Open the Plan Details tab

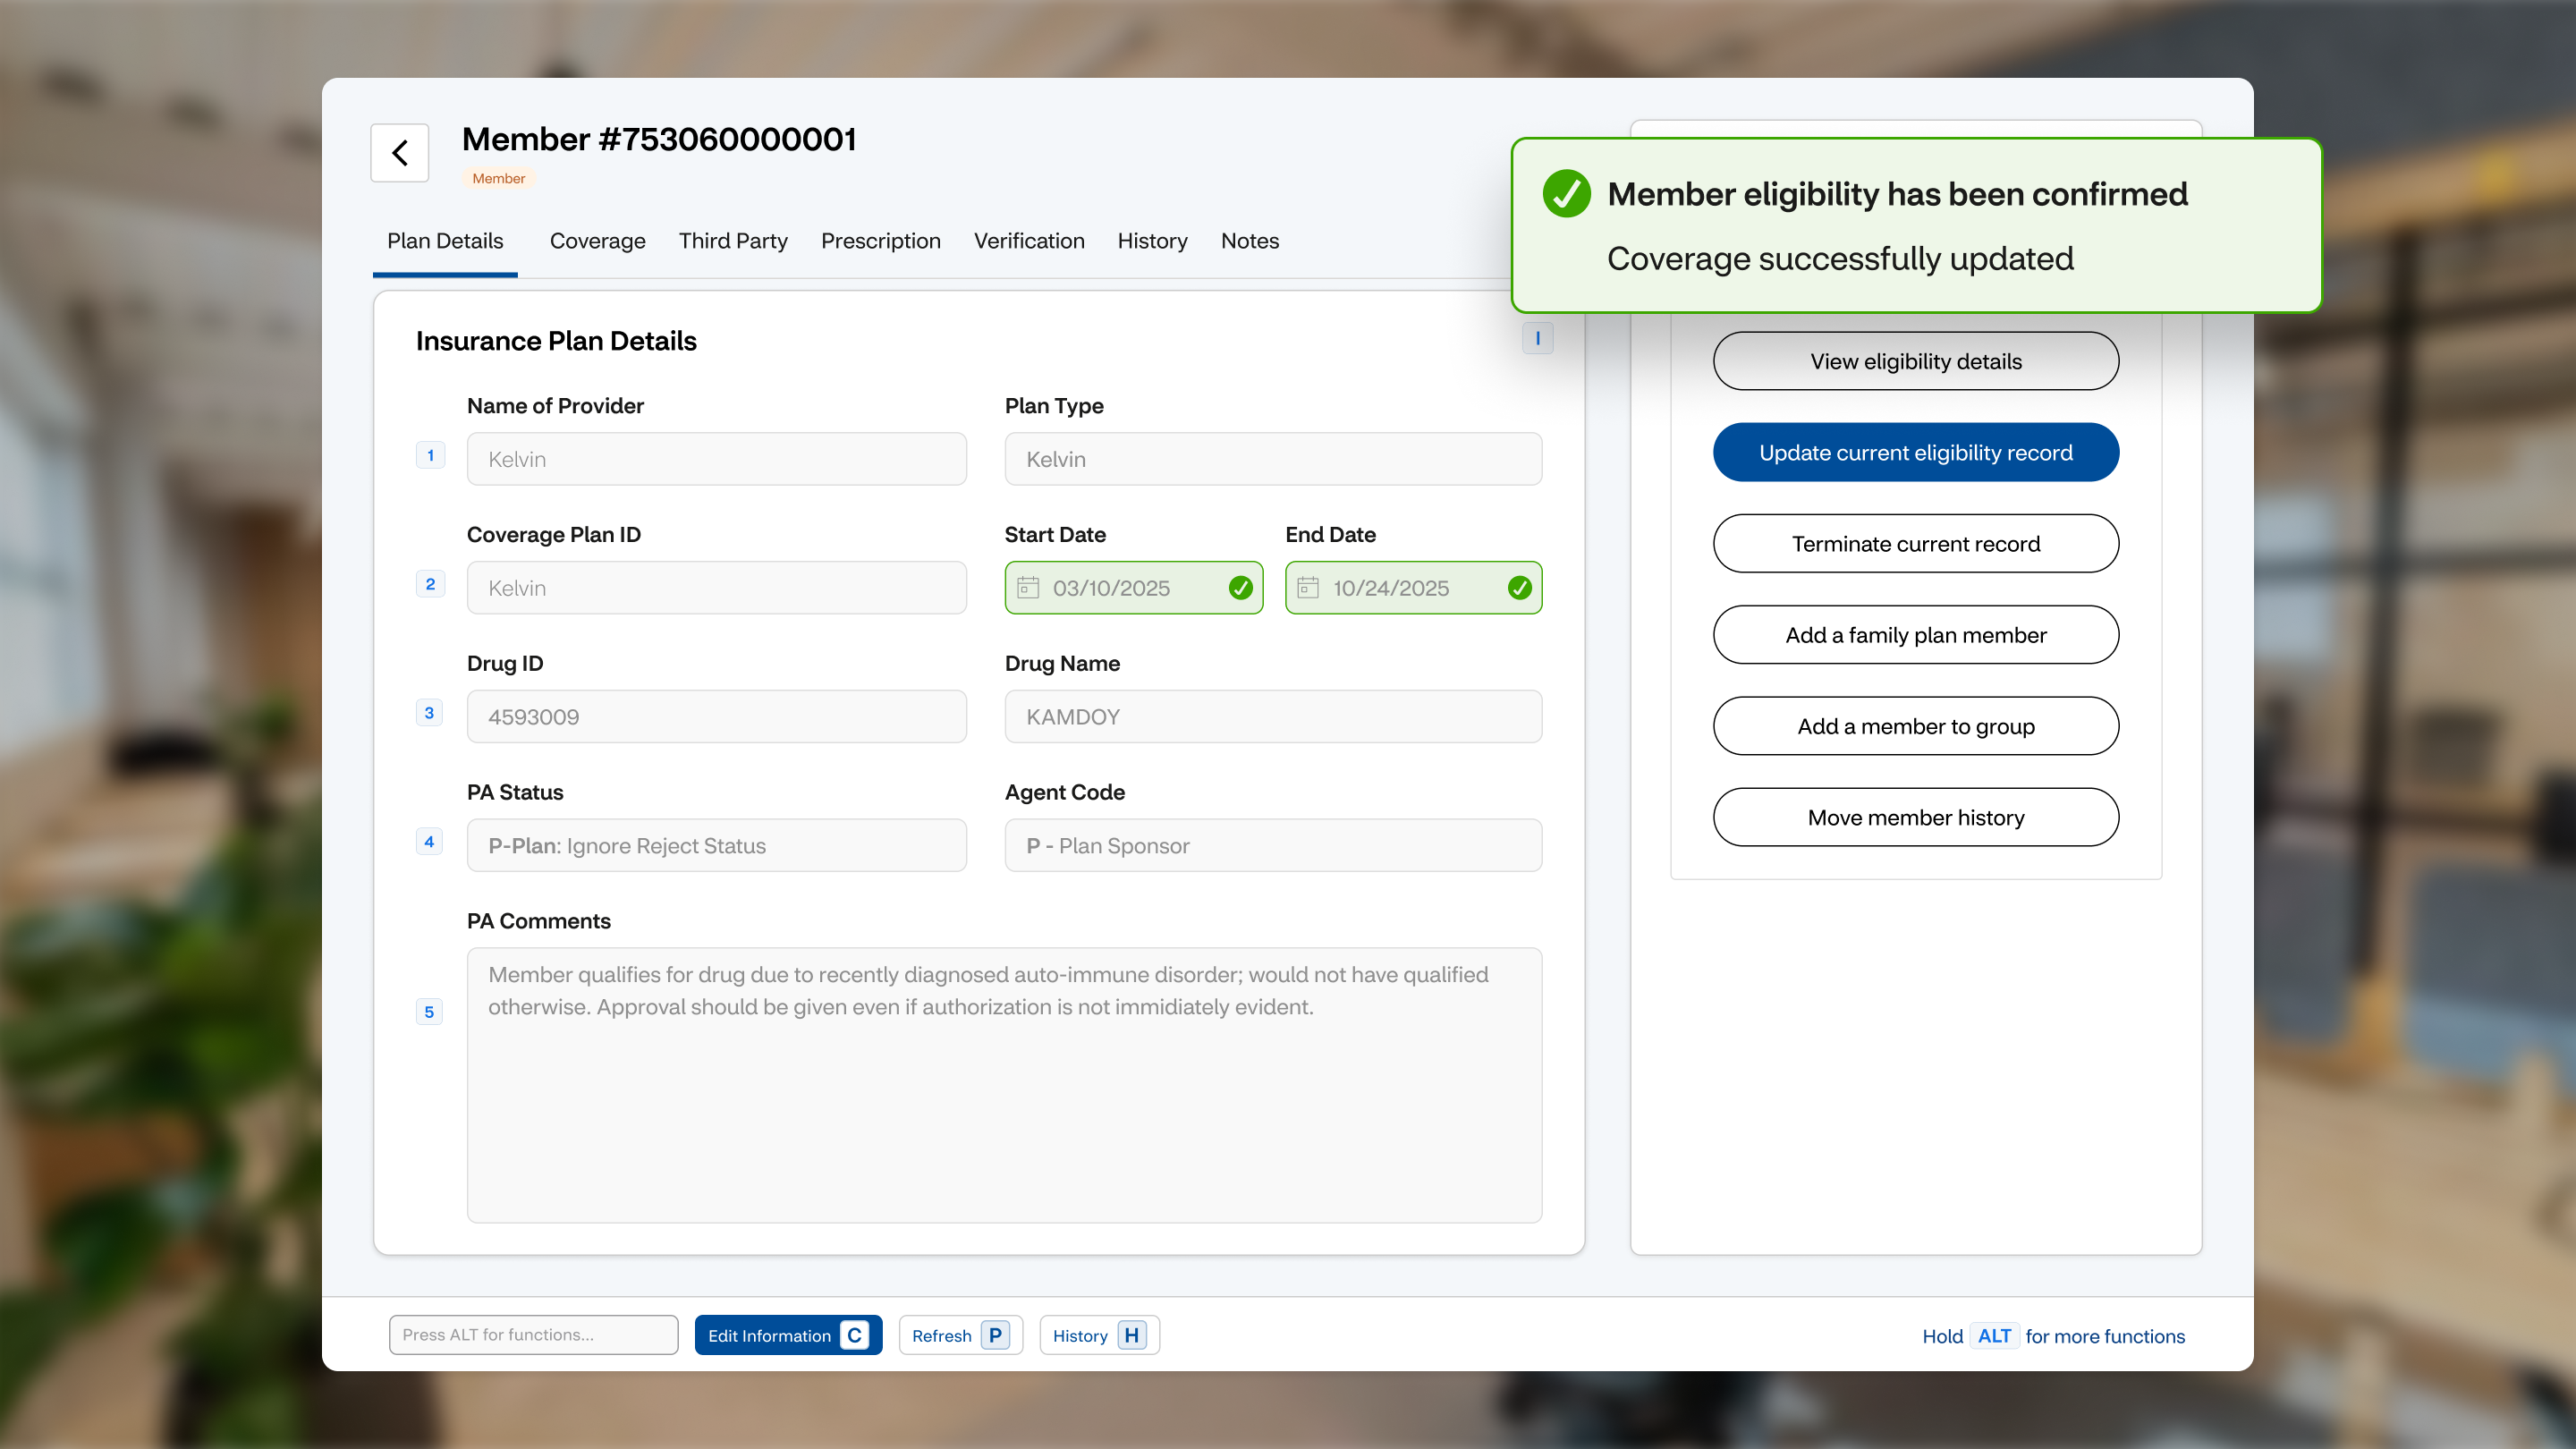pyautogui.click(x=445, y=241)
